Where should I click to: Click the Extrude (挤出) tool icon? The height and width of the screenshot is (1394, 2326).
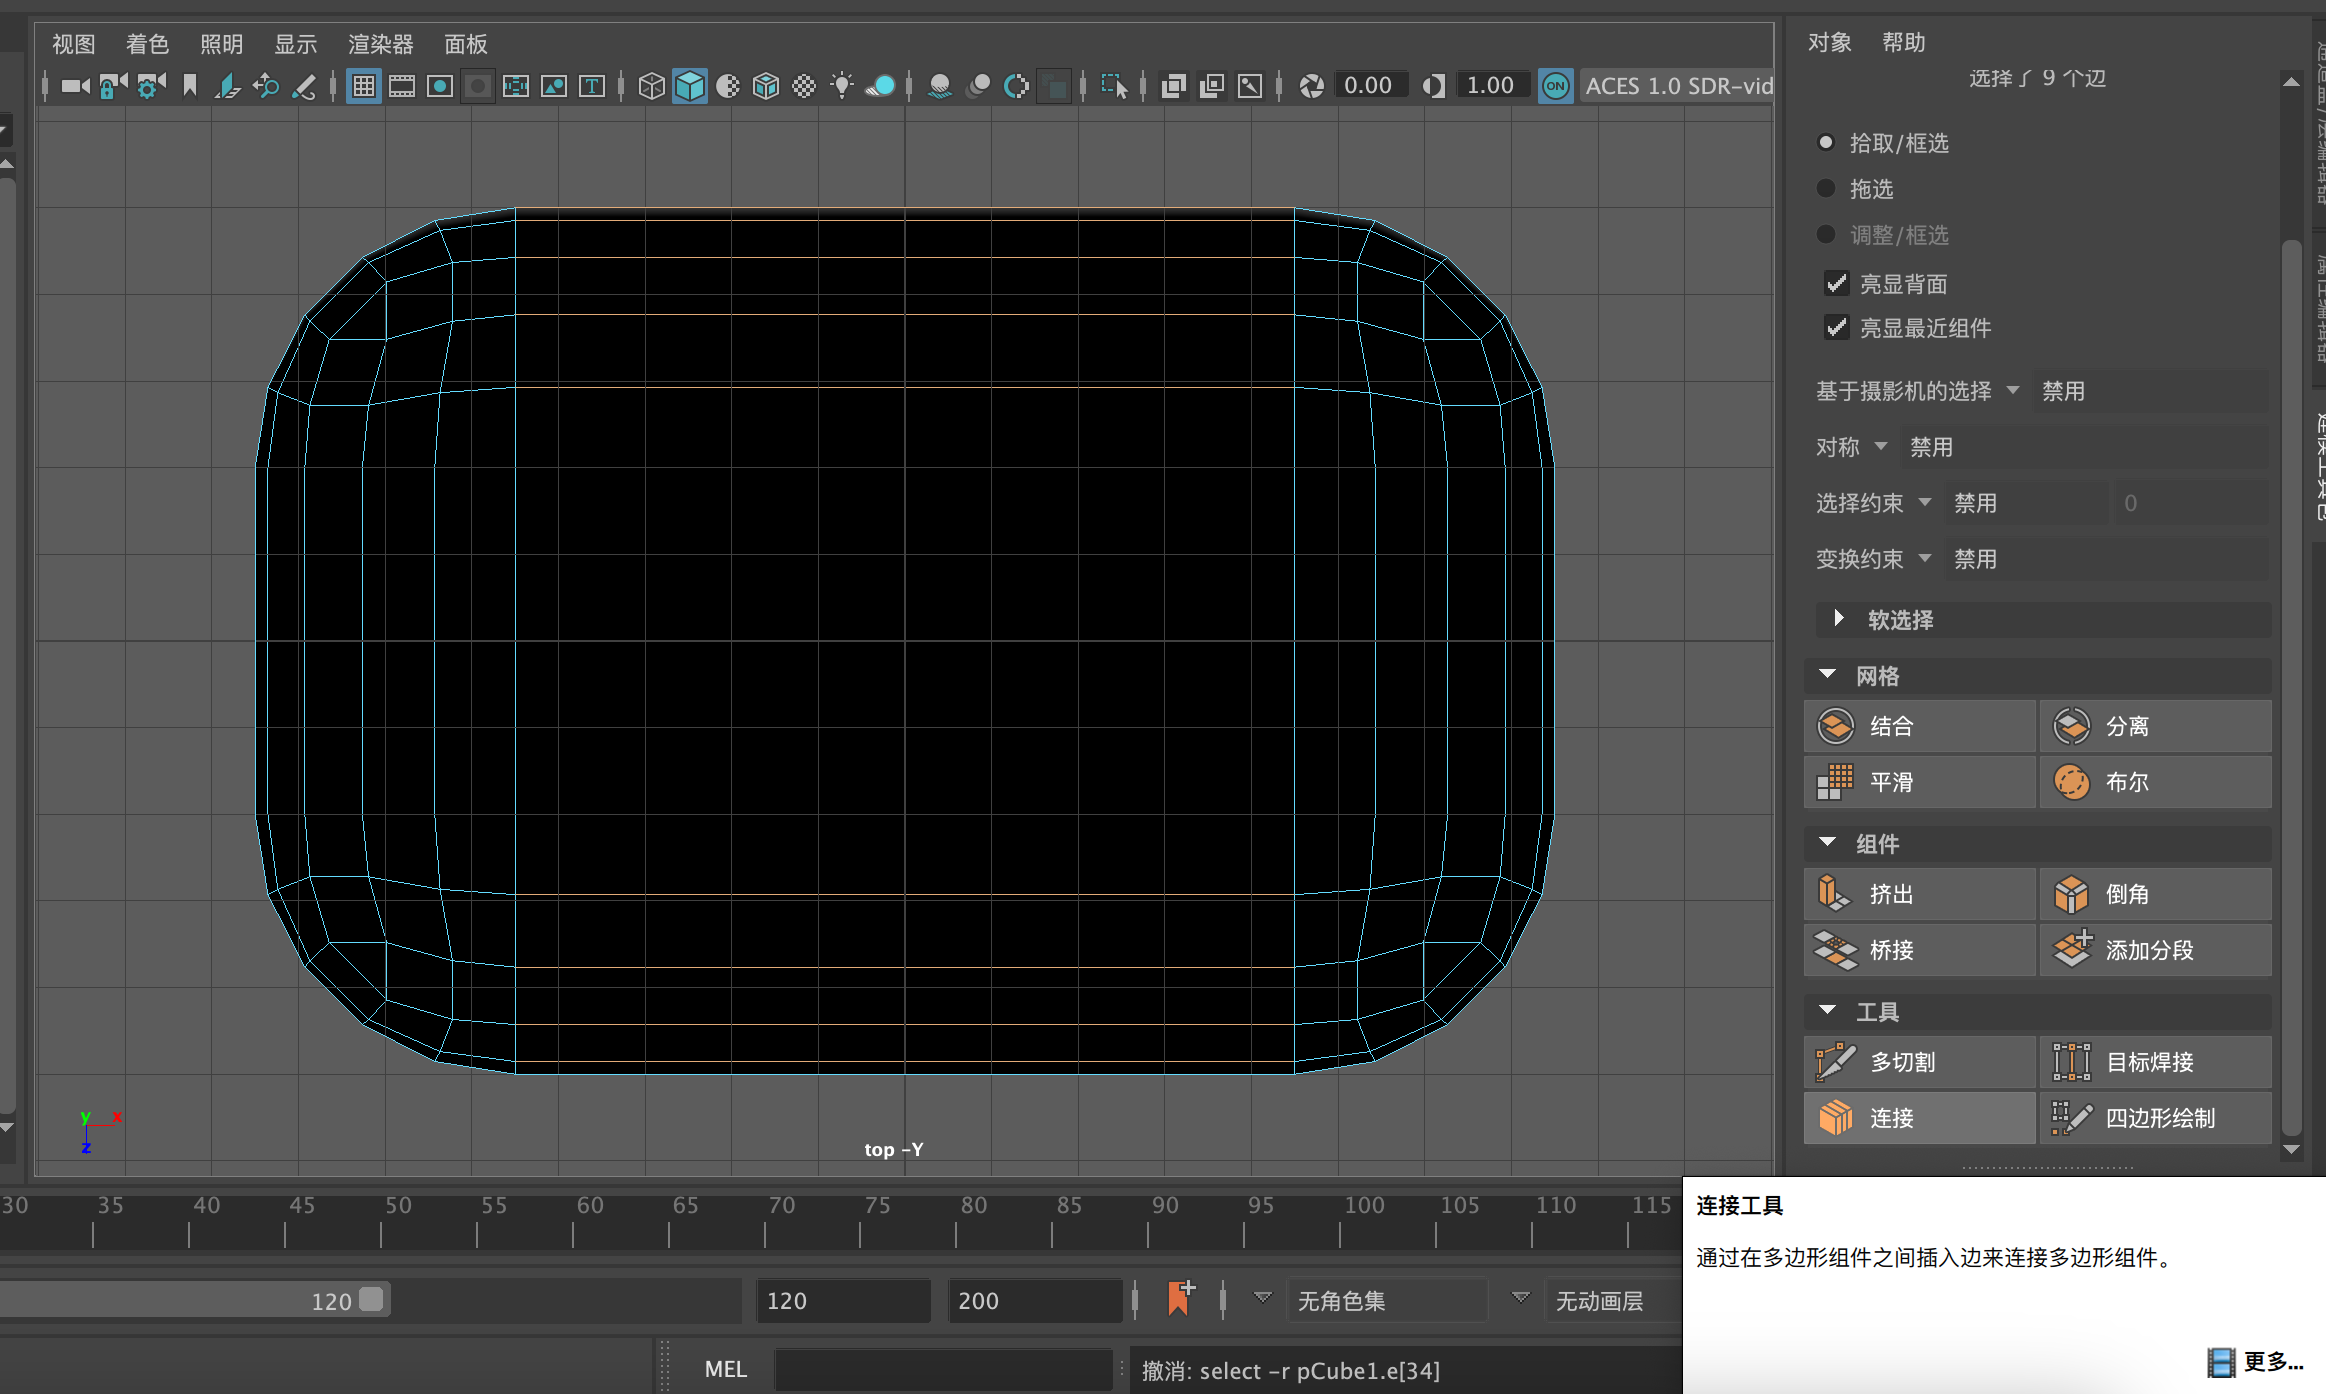tap(1834, 893)
